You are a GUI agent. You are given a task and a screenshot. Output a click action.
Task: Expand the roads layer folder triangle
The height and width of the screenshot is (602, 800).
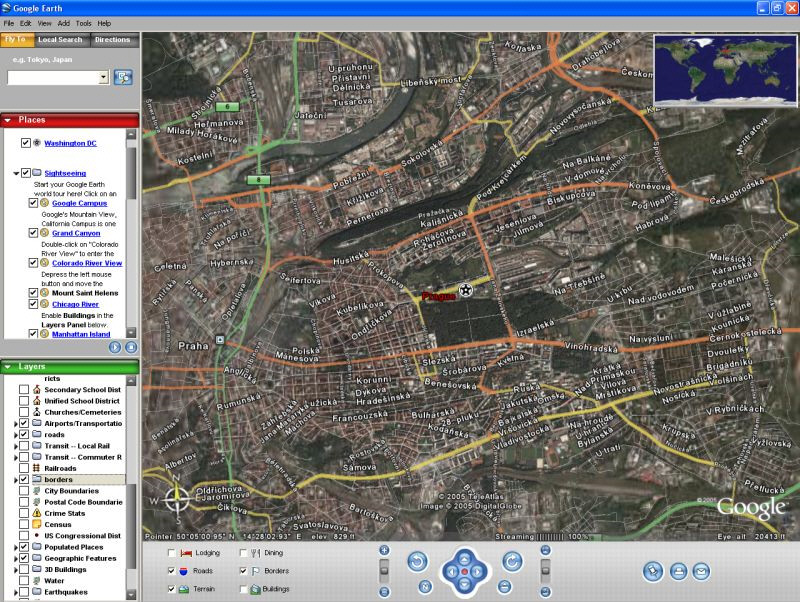[x=16, y=435]
